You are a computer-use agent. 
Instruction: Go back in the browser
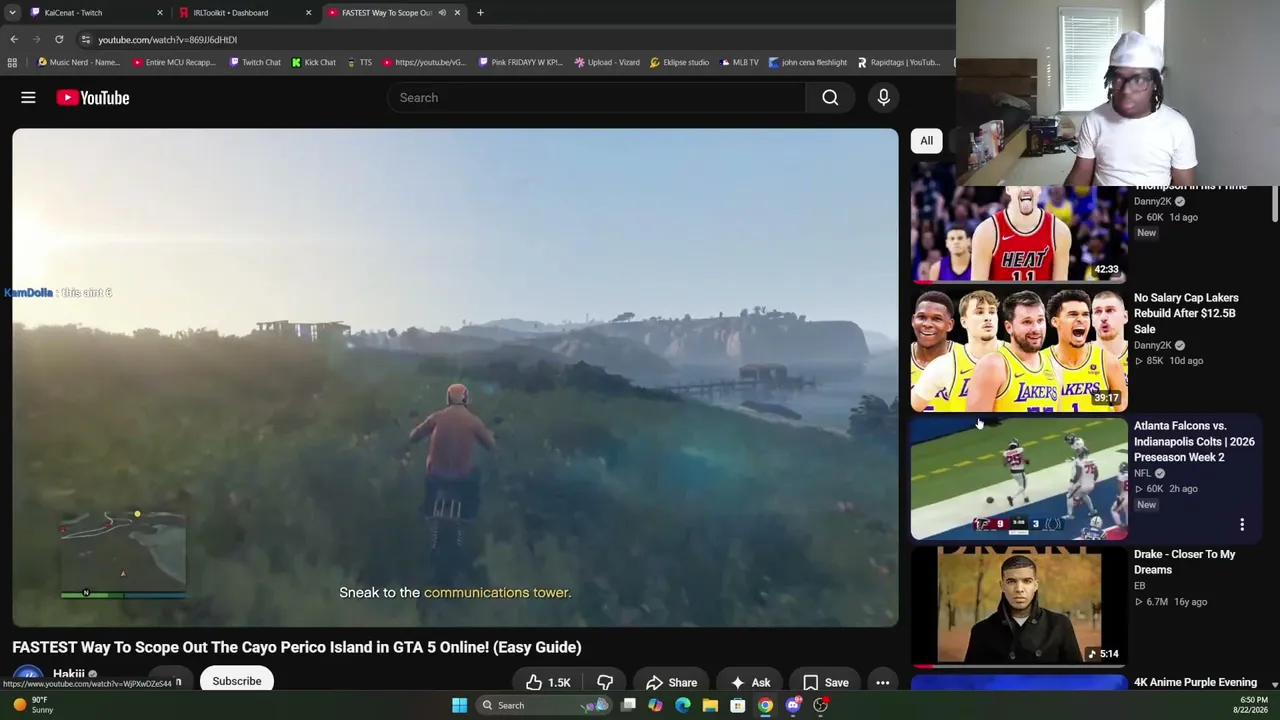(x=14, y=39)
